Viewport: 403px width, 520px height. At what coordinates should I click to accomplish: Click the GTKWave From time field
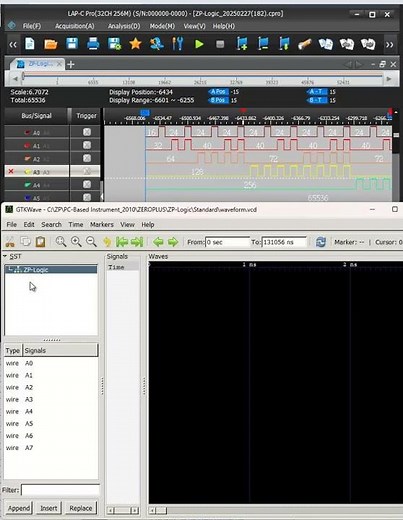(227, 242)
